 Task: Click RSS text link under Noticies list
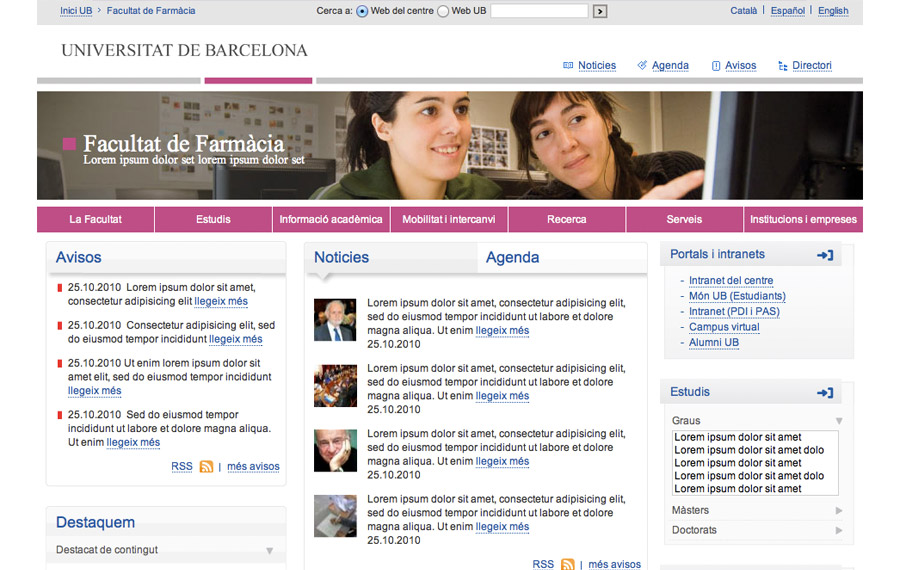click(x=543, y=564)
